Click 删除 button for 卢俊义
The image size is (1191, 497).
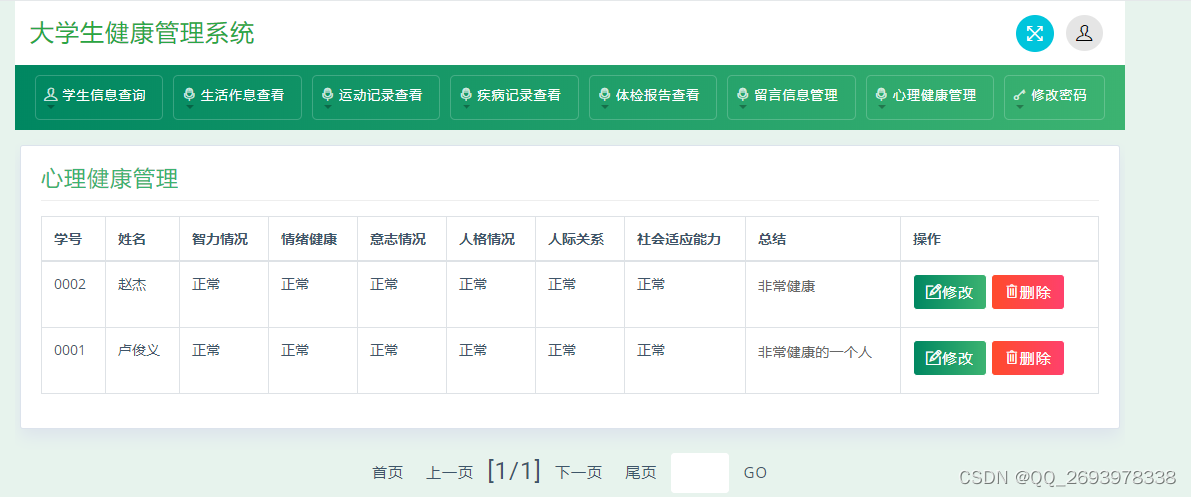(x=1028, y=358)
